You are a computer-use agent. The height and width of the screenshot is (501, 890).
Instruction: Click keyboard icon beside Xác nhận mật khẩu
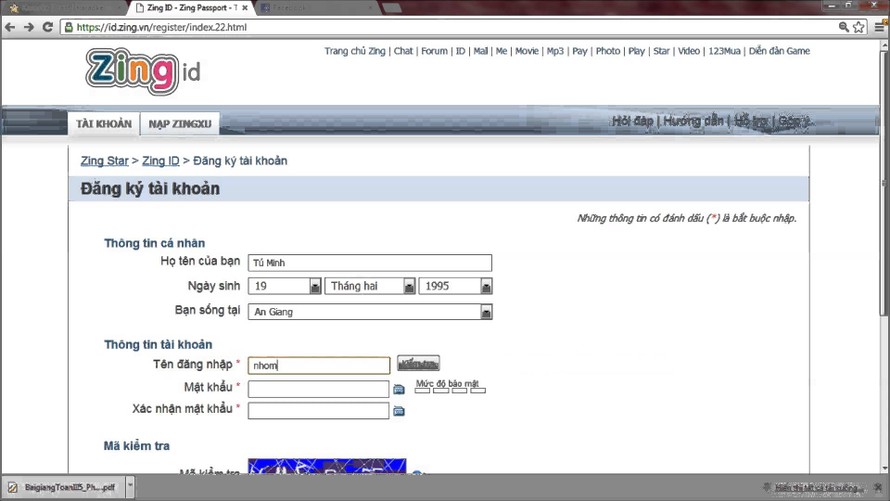pos(399,411)
